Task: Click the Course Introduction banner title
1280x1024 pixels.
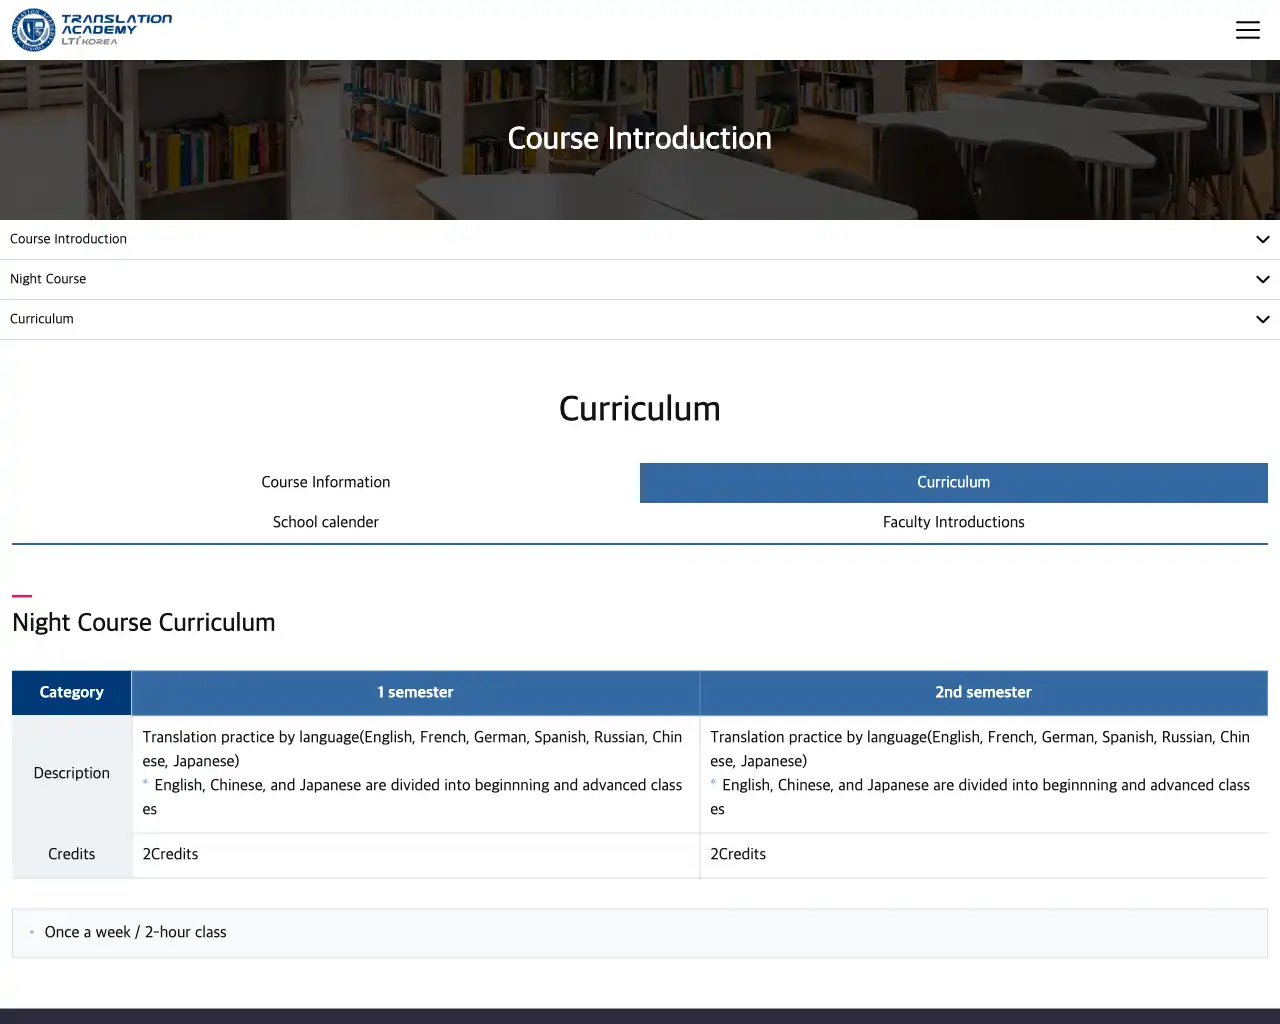Action: pos(639,138)
